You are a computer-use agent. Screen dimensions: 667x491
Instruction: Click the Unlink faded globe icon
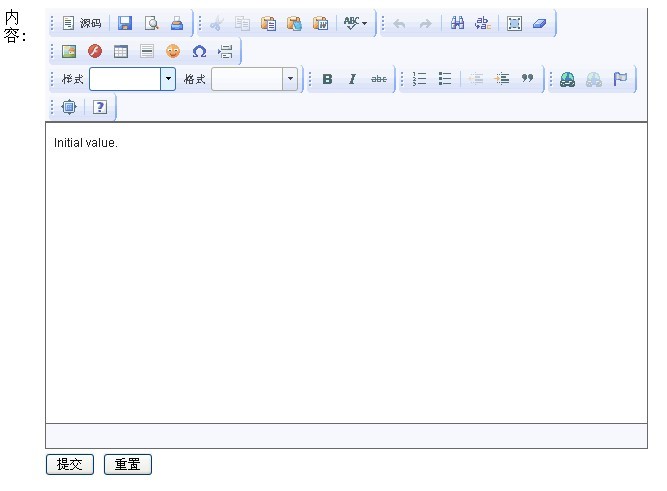[594, 79]
